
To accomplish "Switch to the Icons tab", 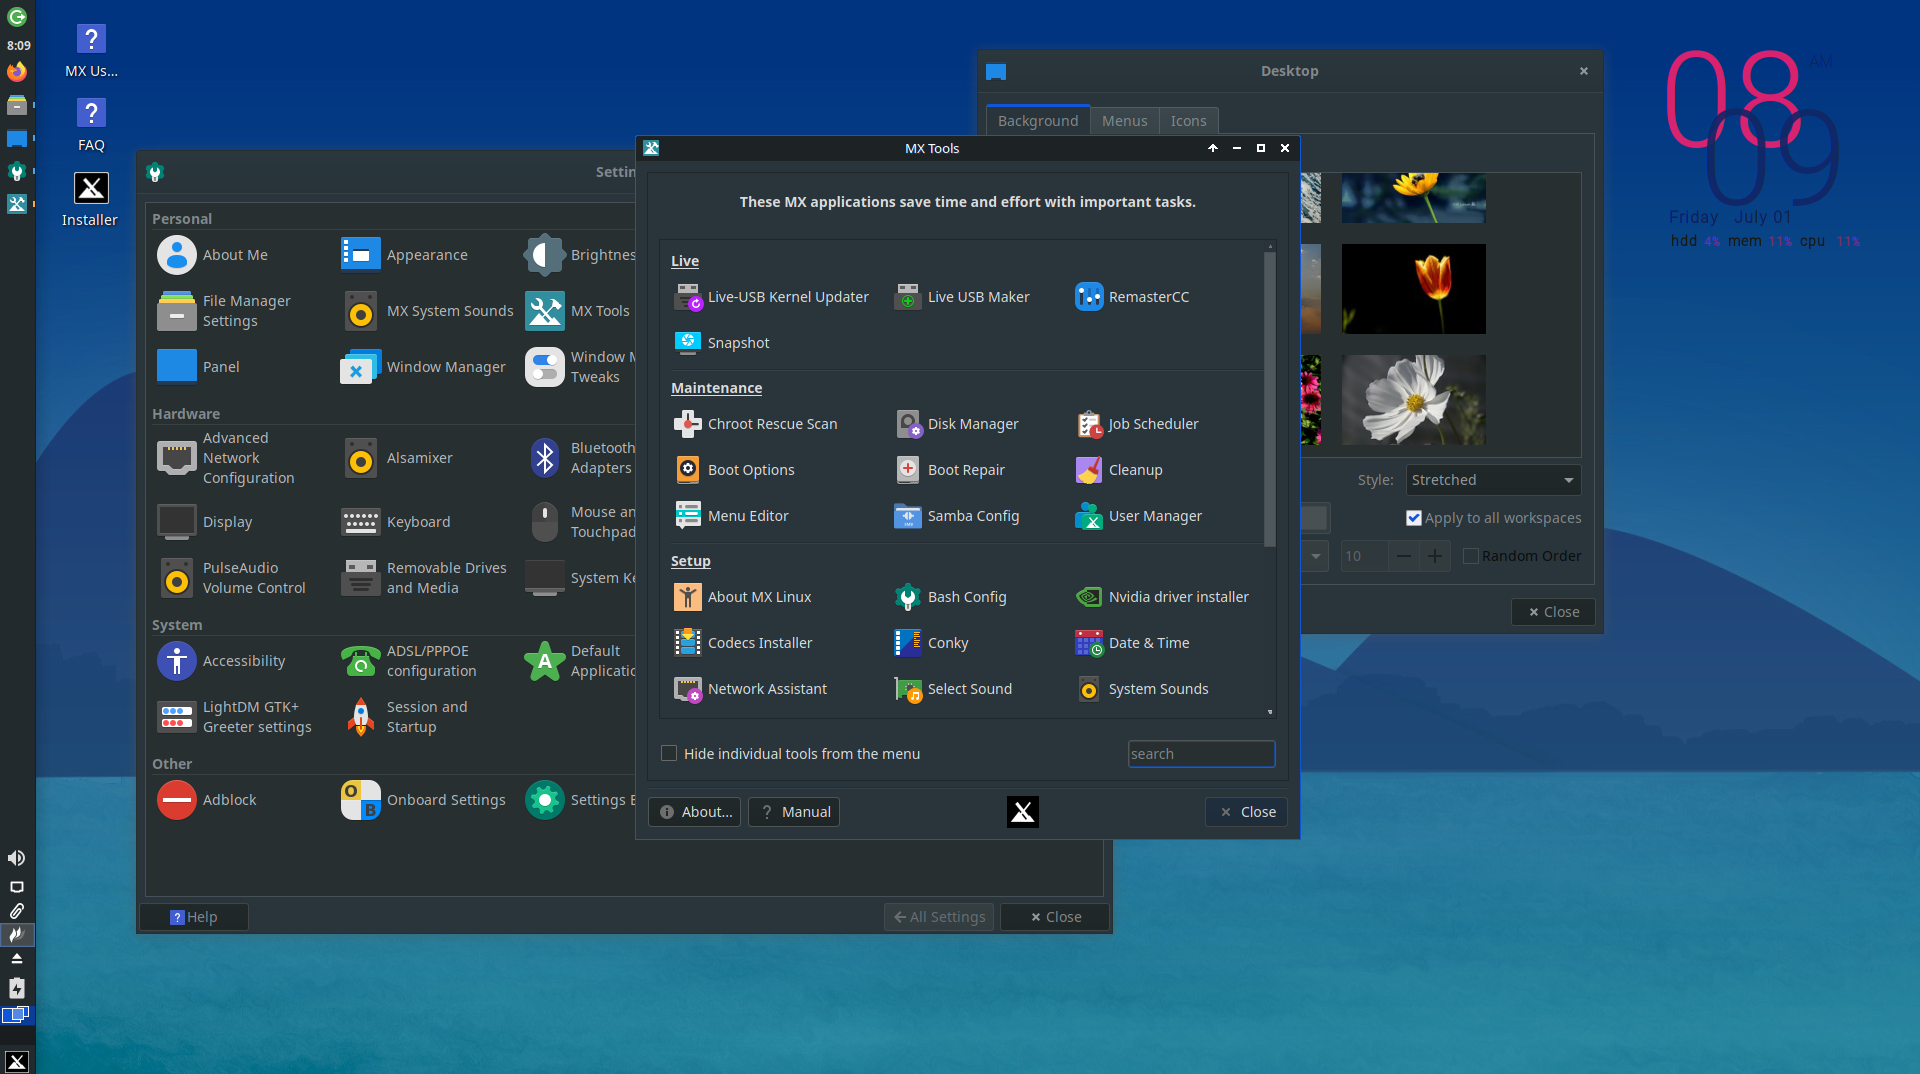I will coord(1188,121).
